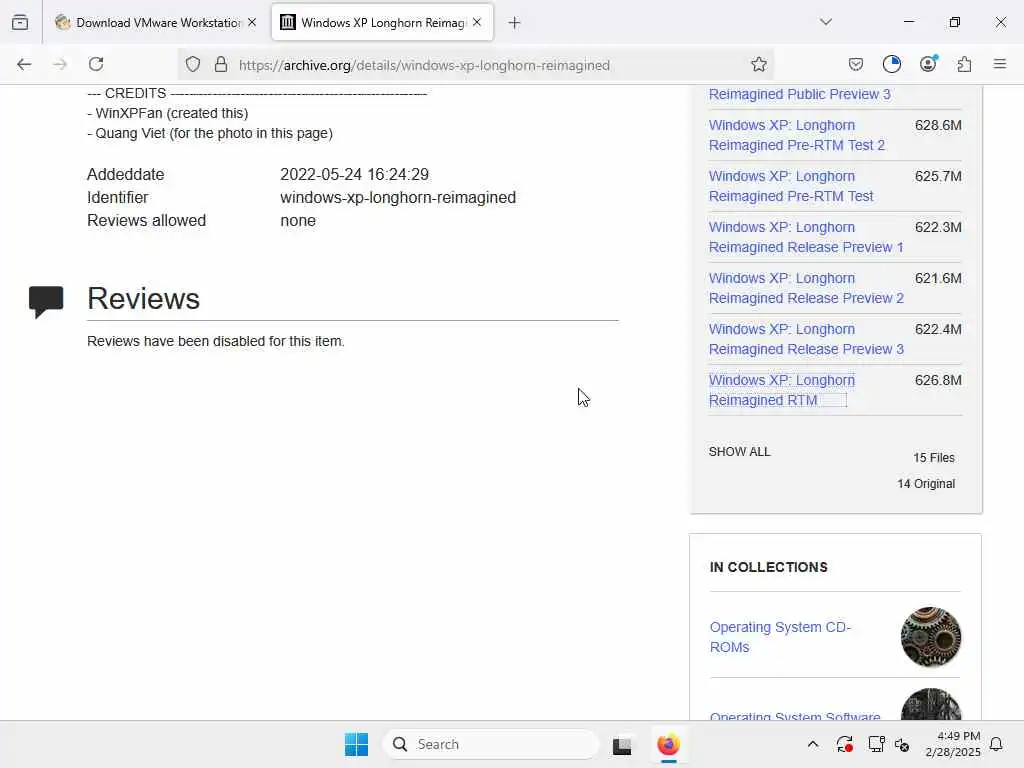The image size is (1024, 768).
Task: Open the Windows Start menu
Action: coord(357,744)
